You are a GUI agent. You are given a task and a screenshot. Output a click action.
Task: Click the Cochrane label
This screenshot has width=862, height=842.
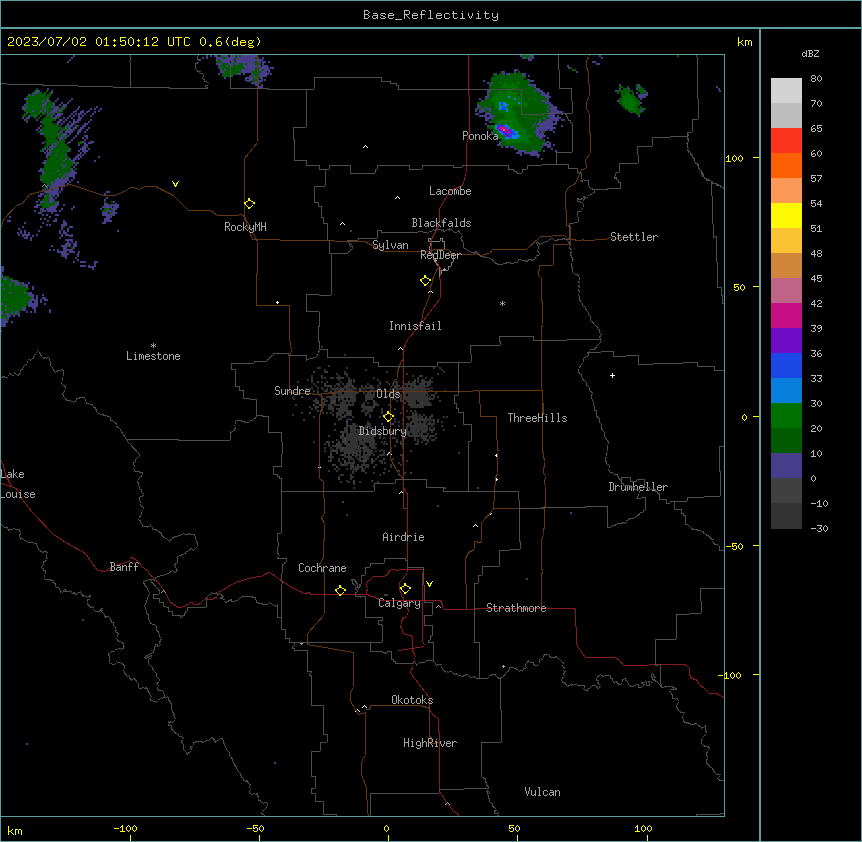[322, 568]
